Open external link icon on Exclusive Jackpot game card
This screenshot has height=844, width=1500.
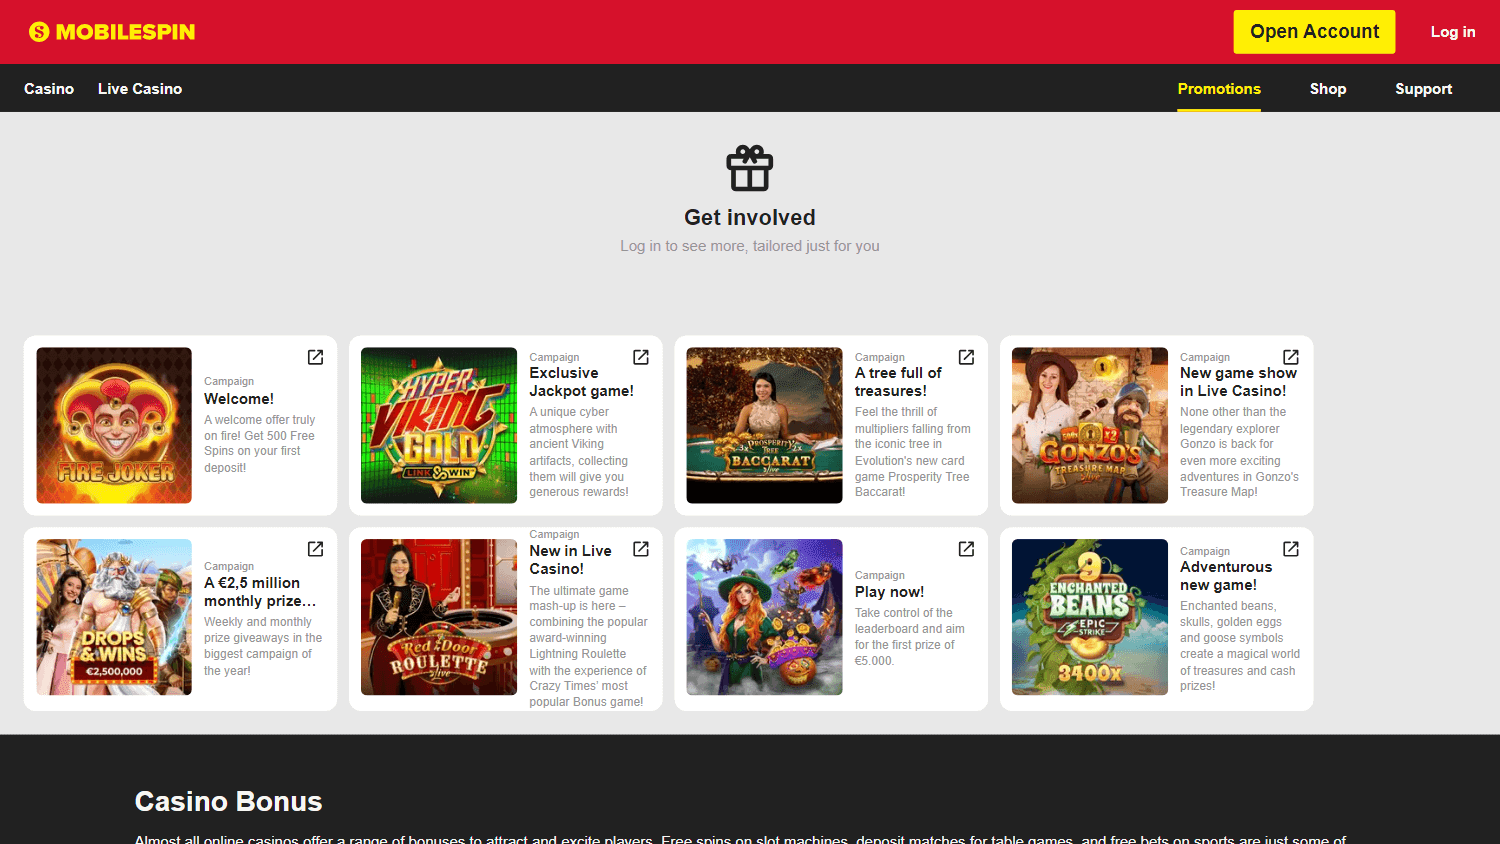(x=641, y=357)
